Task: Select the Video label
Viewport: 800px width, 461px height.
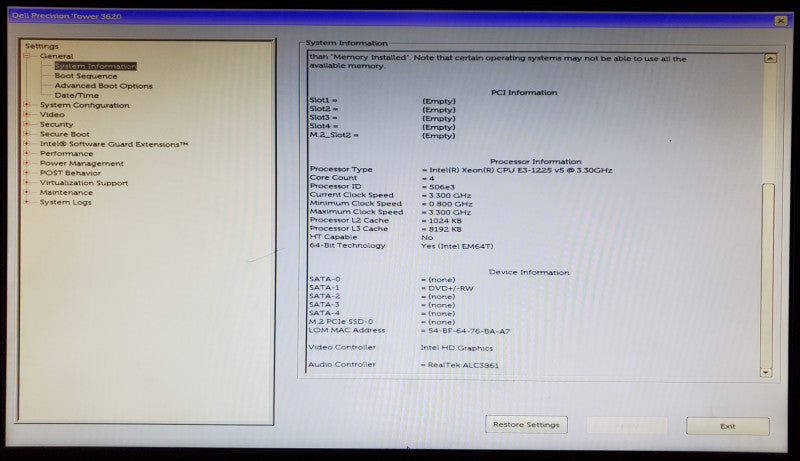Action: (52, 115)
